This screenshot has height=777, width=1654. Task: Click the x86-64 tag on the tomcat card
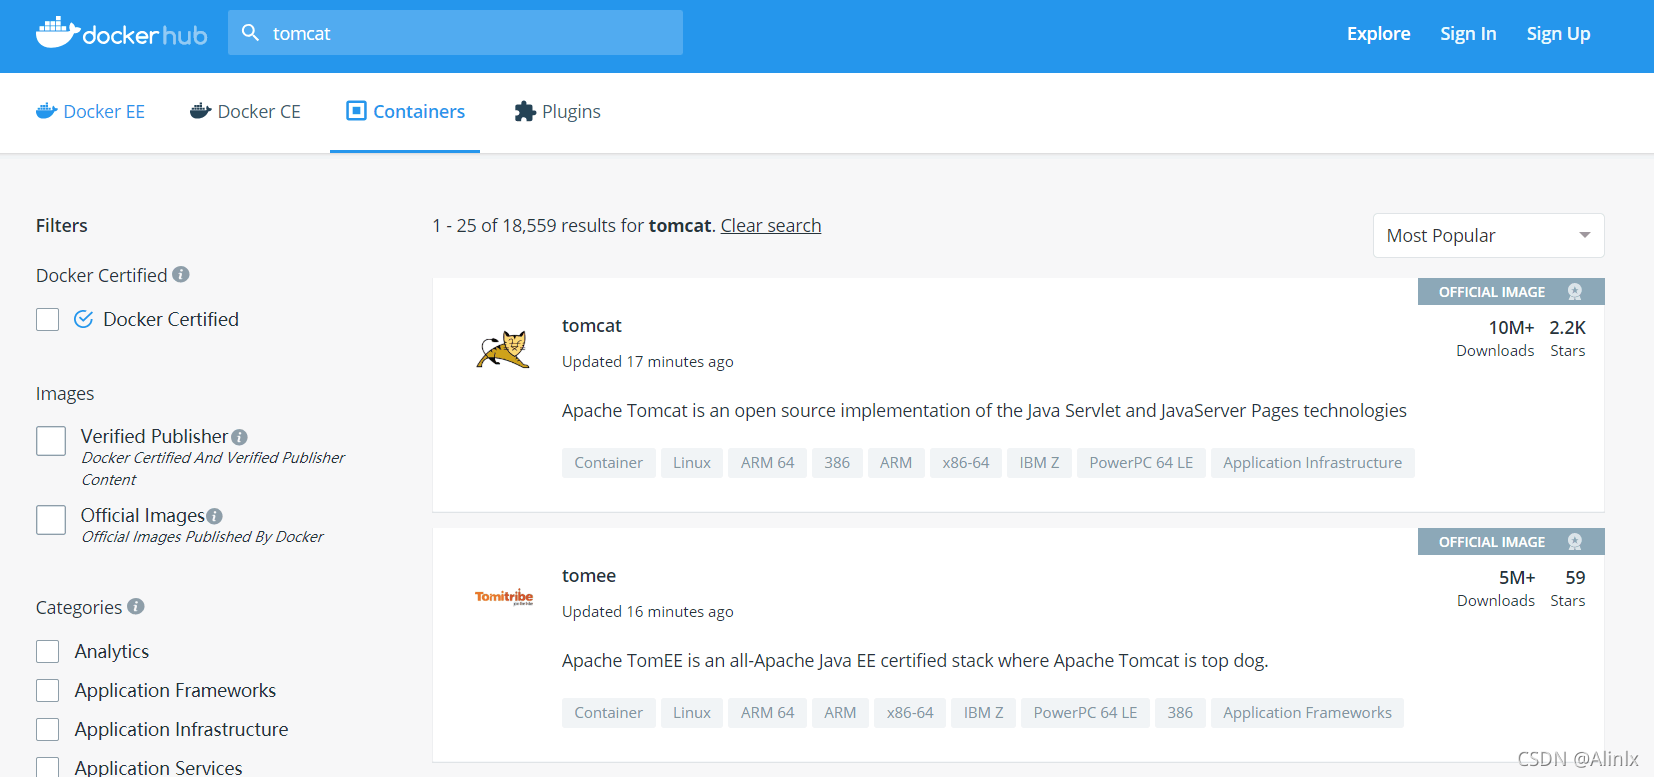[966, 462]
